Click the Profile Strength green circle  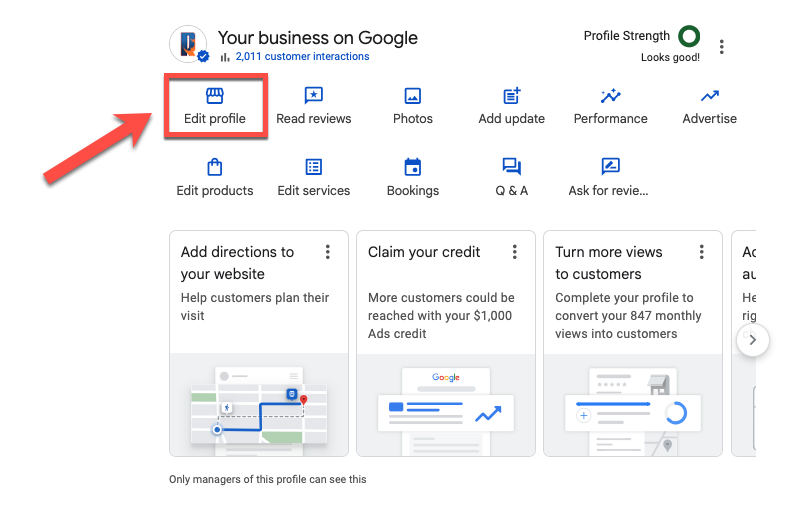689,36
